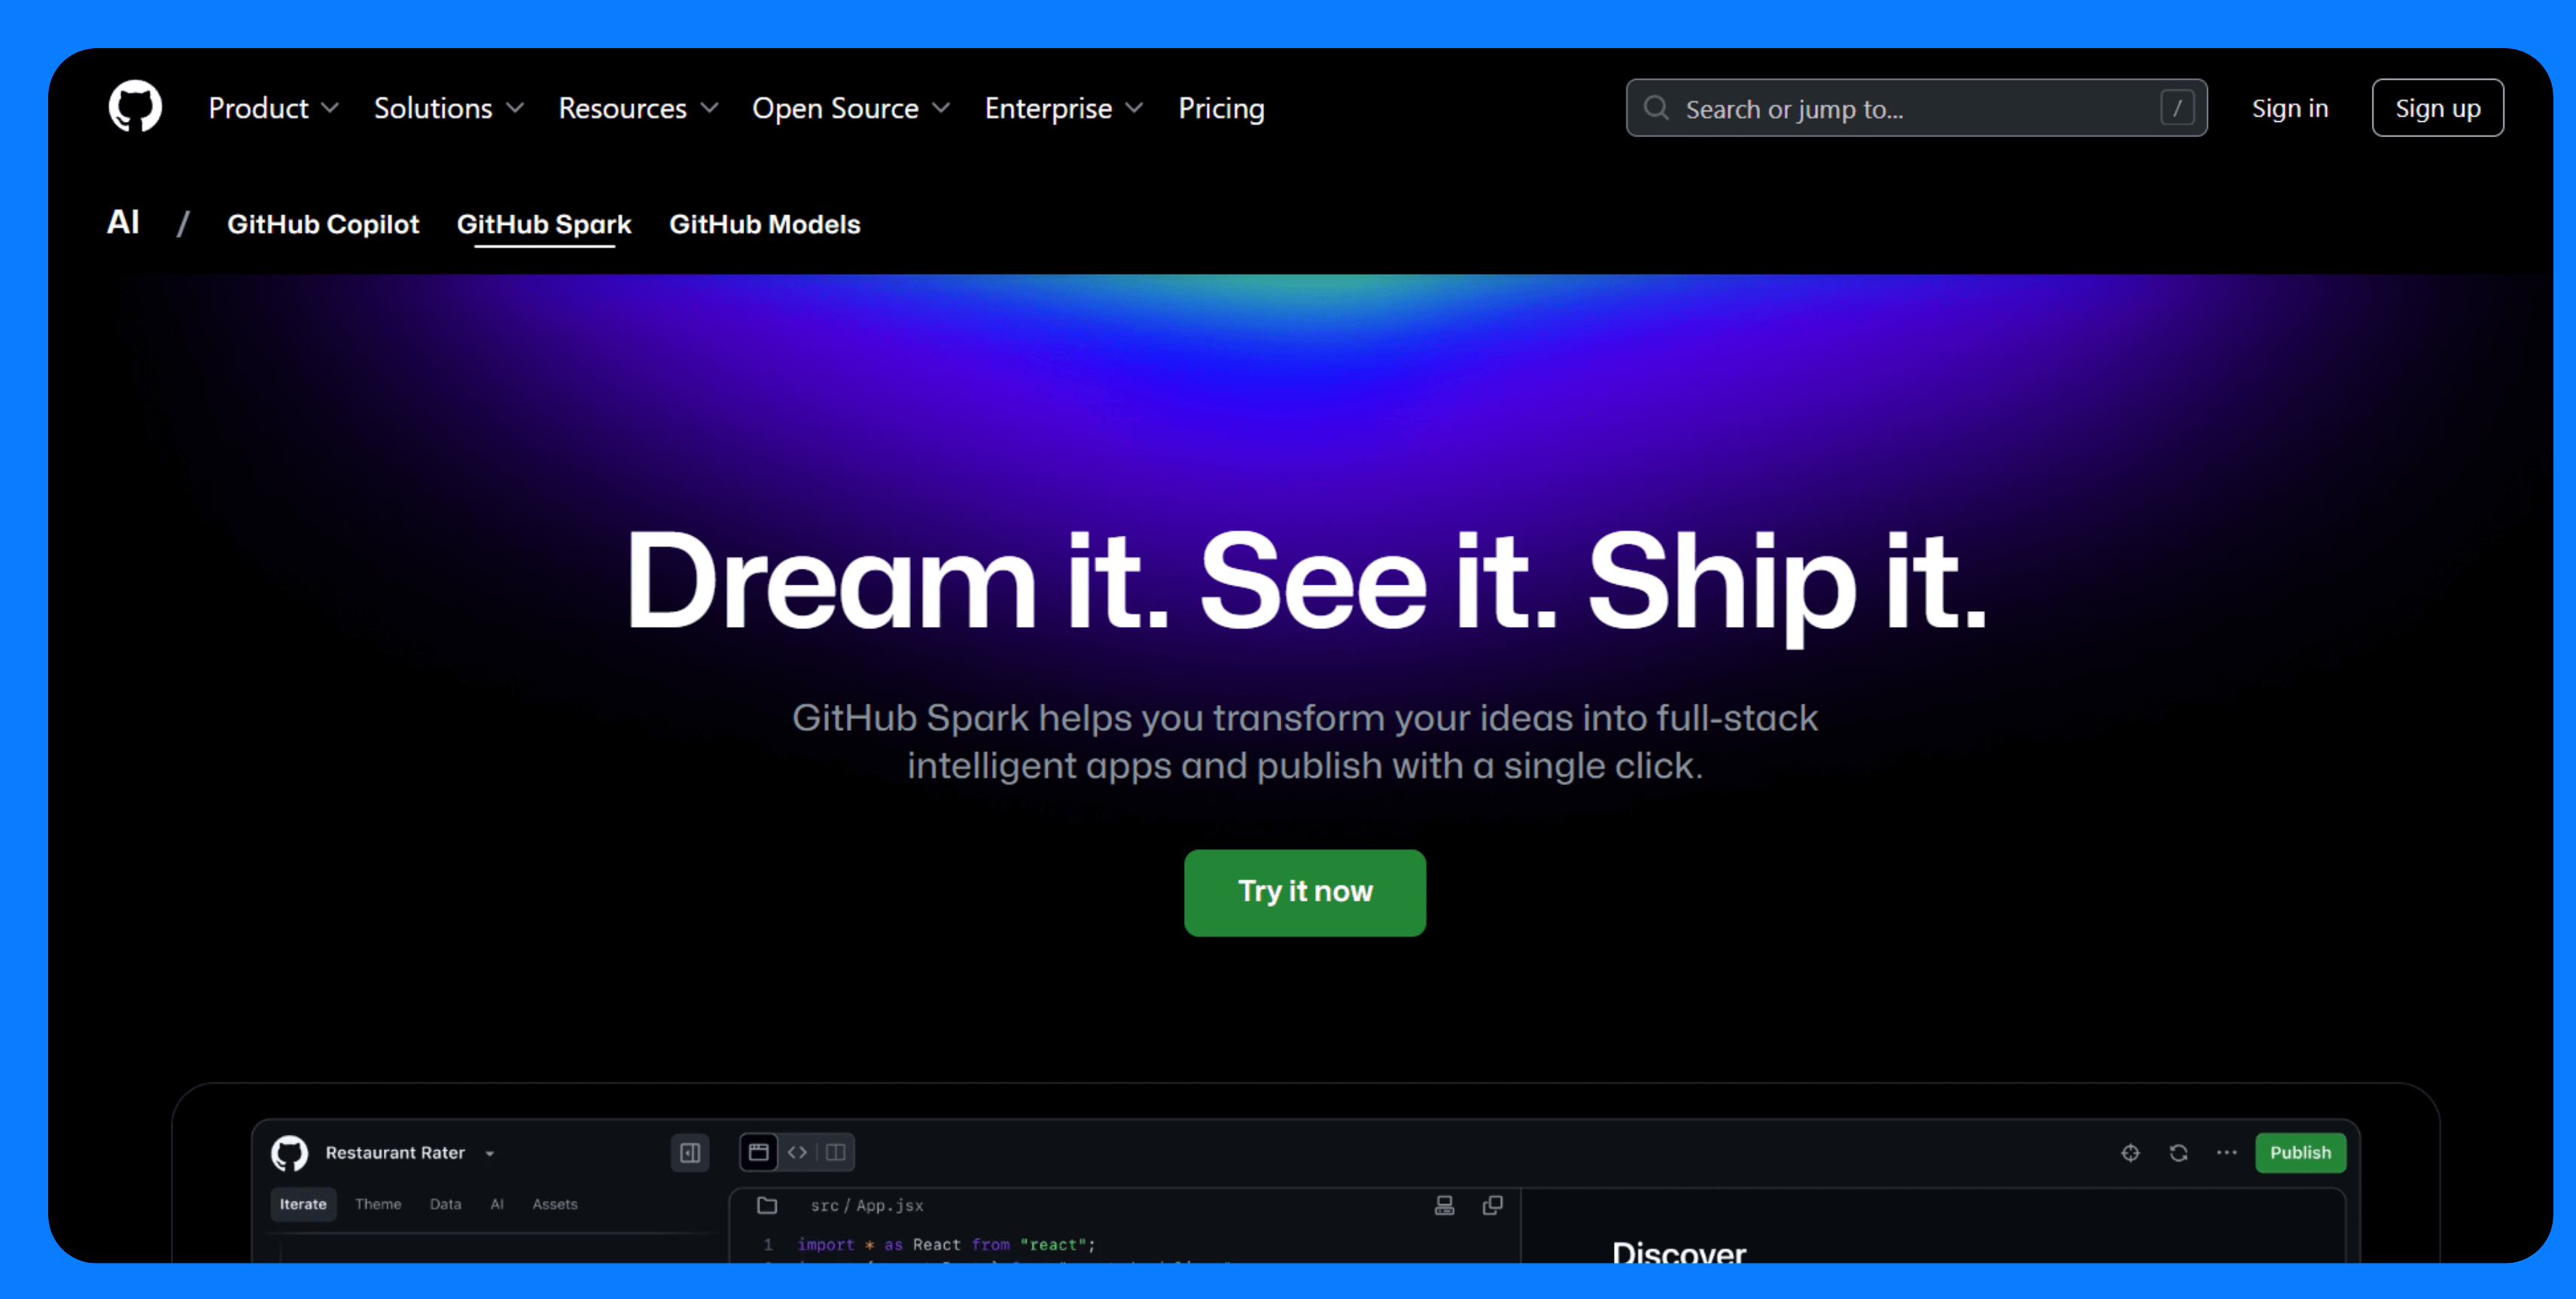Click the crosshair target icon near Publish

point(2130,1152)
